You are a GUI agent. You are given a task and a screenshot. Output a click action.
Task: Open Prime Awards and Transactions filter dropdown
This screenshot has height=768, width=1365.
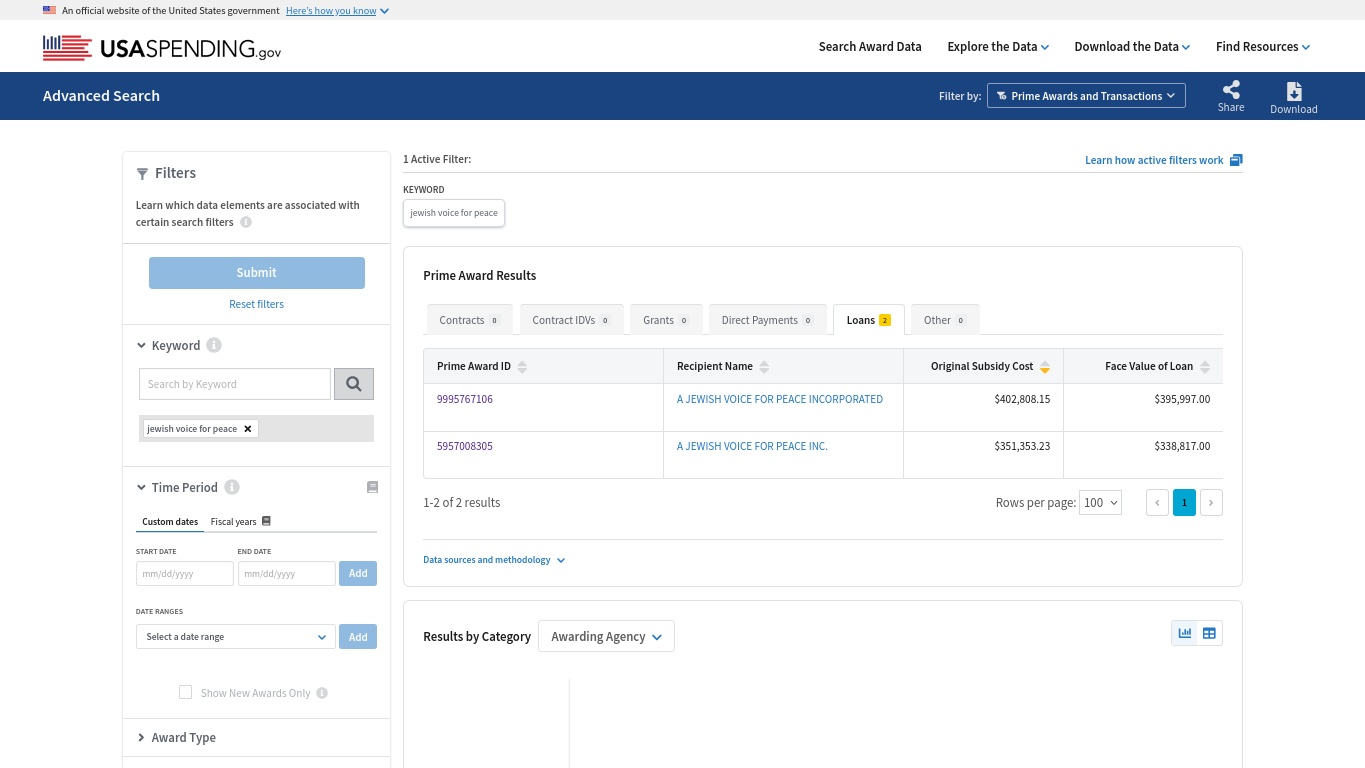click(x=1086, y=96)
